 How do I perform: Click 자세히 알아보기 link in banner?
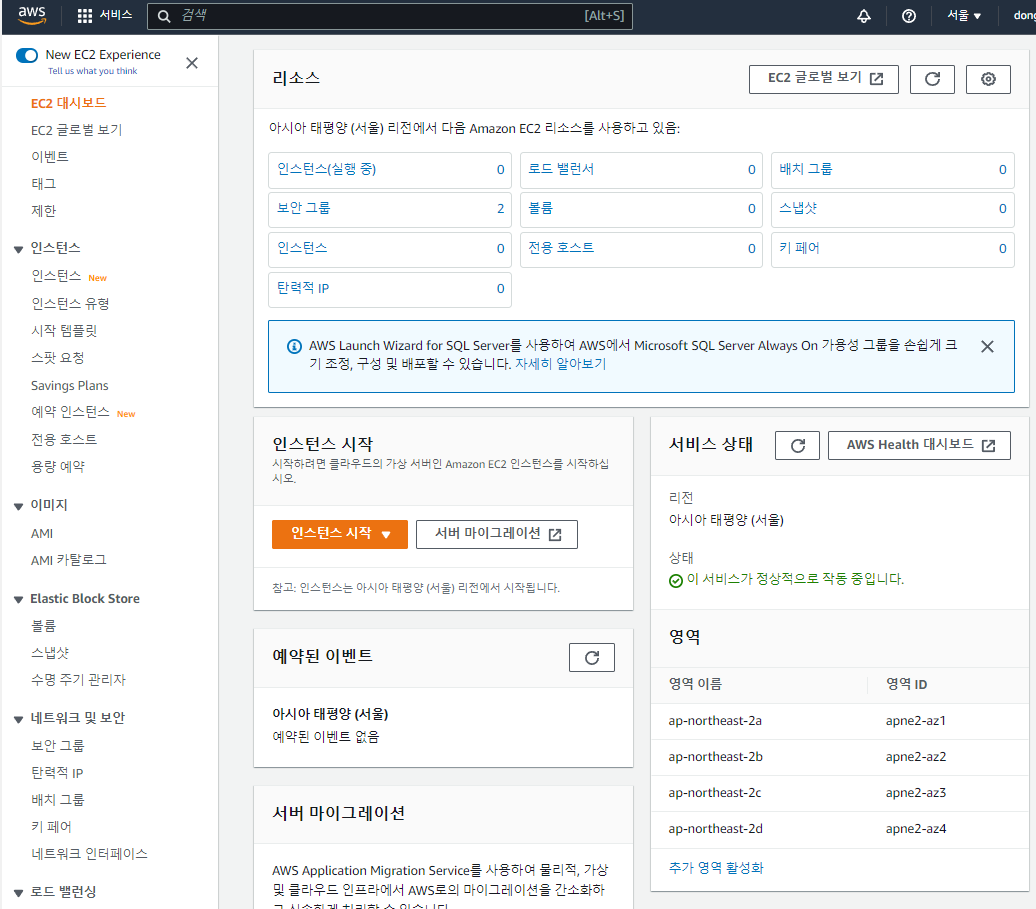point(560,364)
